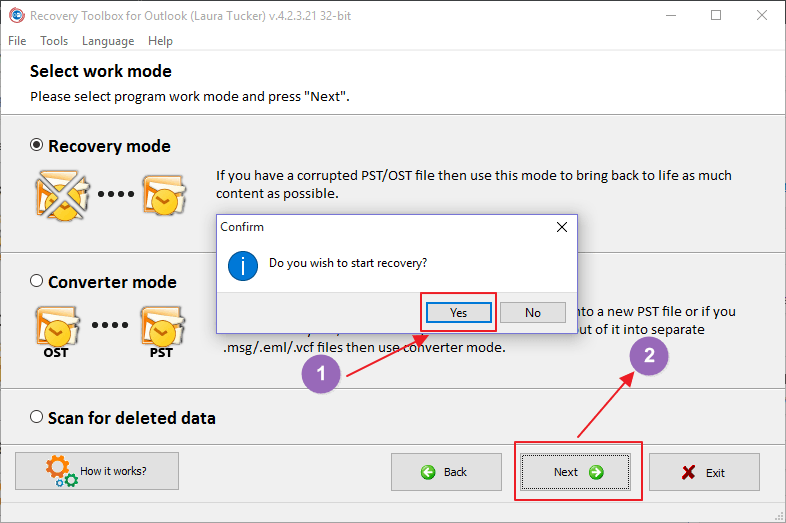Screen dimensions: 786x523
Task: Confirm recovery by clicking Yes
Action: click(x=459, y=312)
